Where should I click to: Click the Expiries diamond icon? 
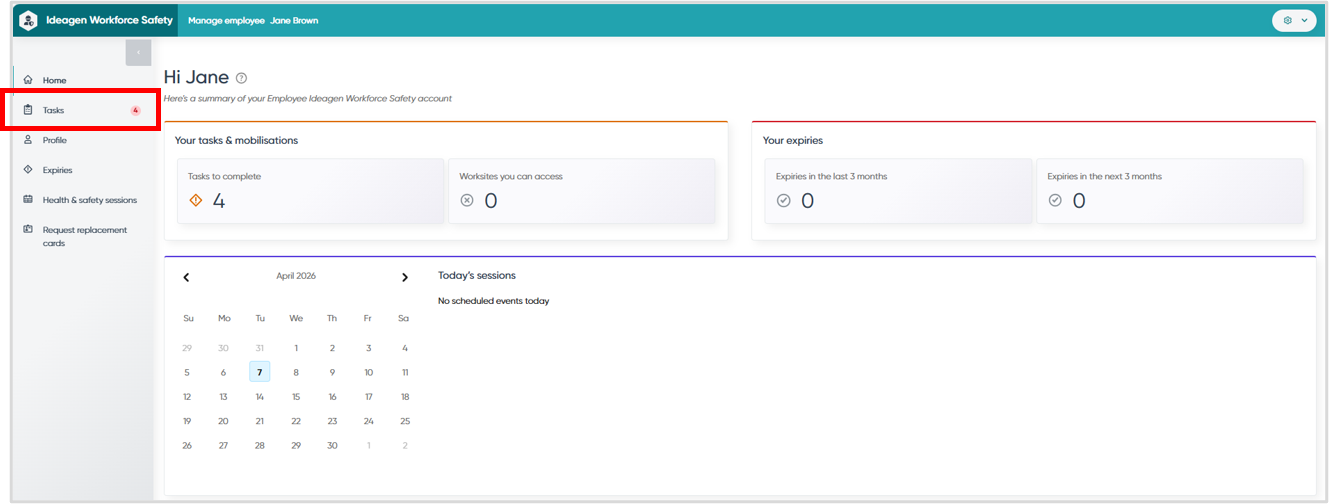[x=28, y=170]
